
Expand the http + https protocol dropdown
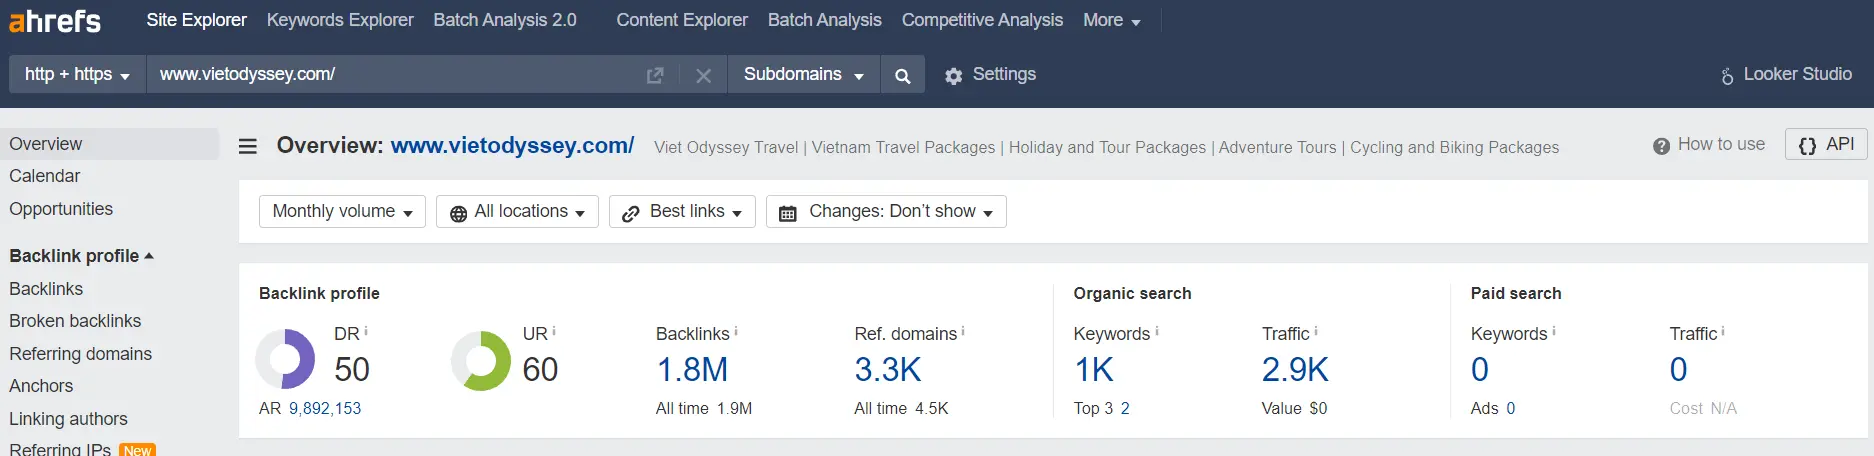77,75
